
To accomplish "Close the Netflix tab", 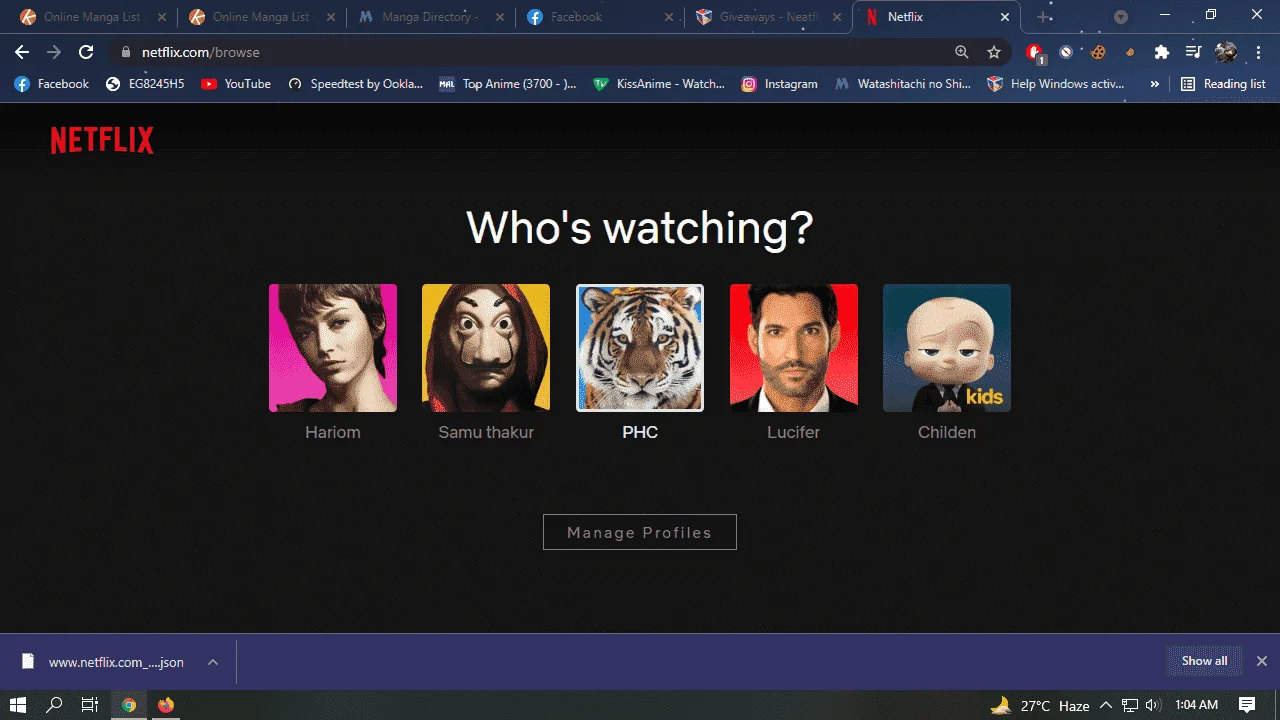I will coord(1005,17).
